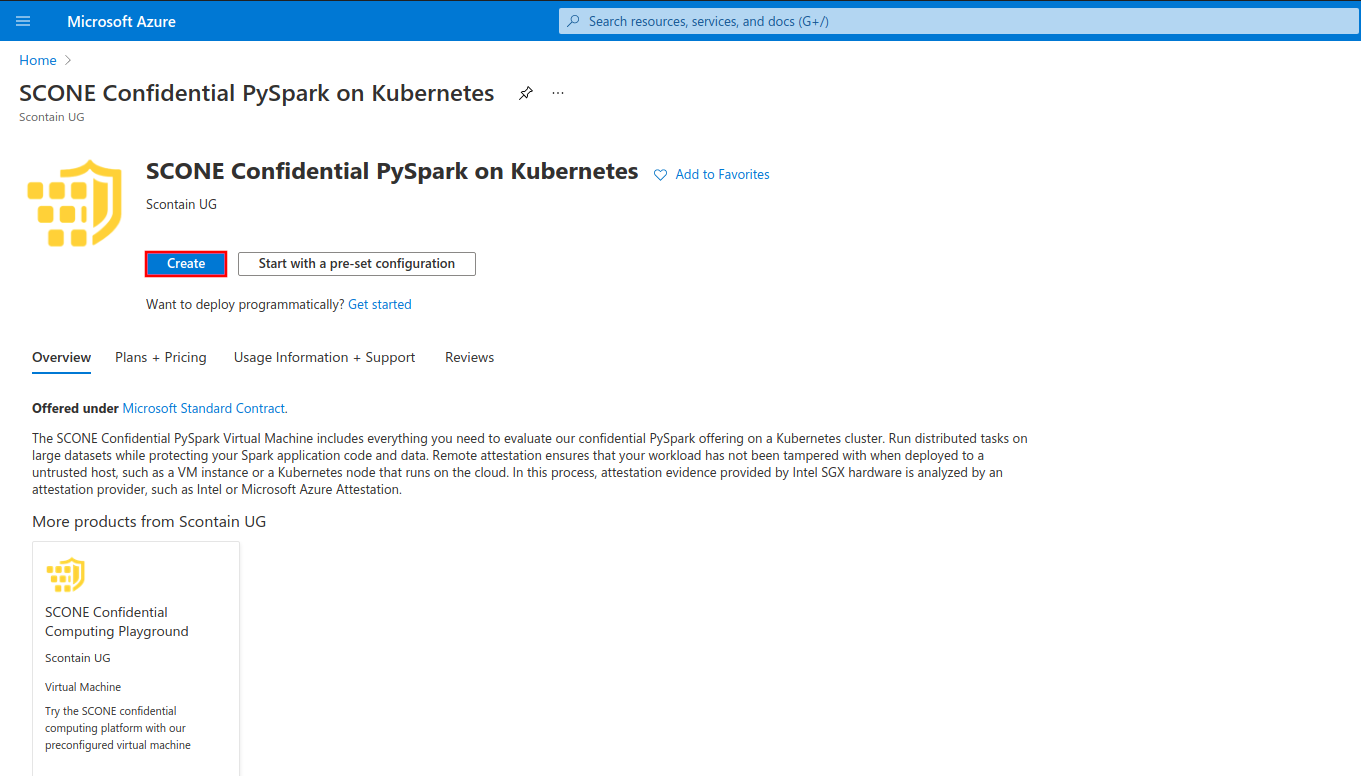
Task: Click the shield icon on the Playground card
Action: click(66, 575)
